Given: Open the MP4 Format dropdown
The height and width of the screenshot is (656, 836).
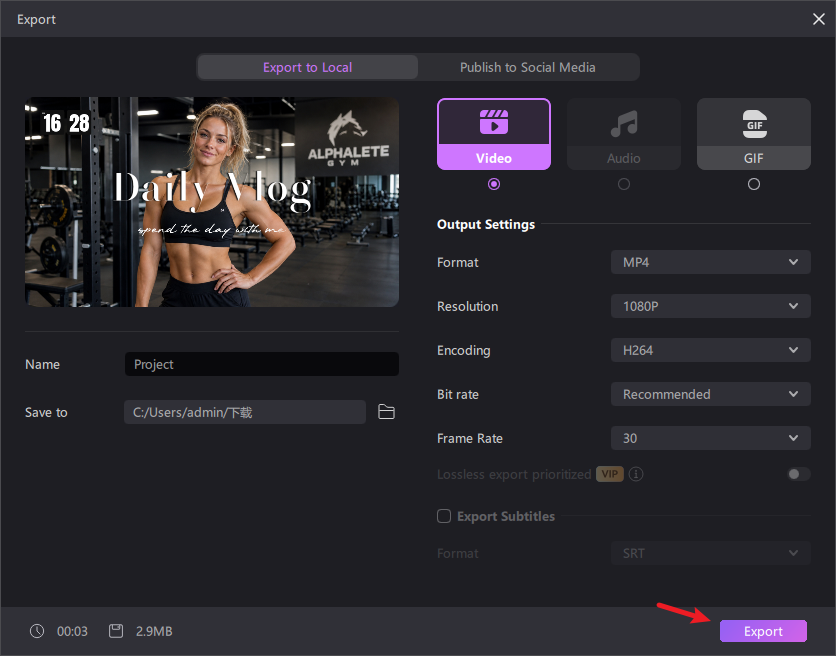Looking at the screenshot, I should pyautogui.click(x=711, y=262).
